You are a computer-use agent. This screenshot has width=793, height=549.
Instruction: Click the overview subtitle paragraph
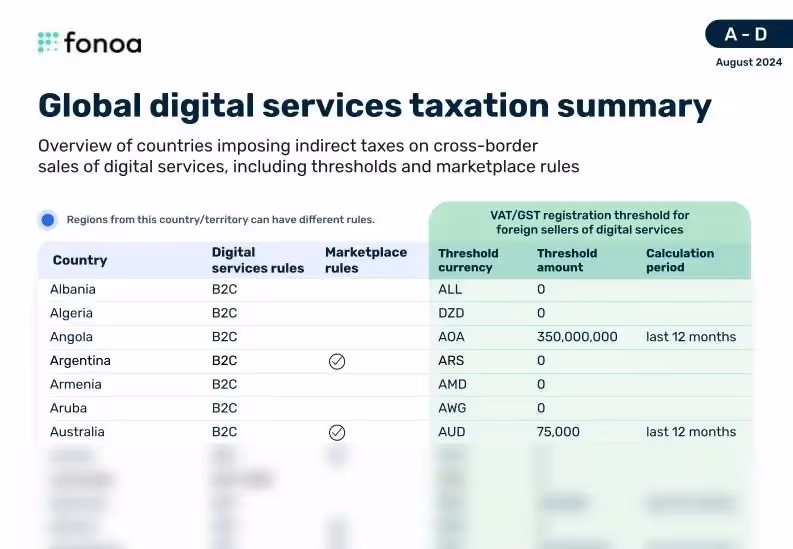[309, 156]
